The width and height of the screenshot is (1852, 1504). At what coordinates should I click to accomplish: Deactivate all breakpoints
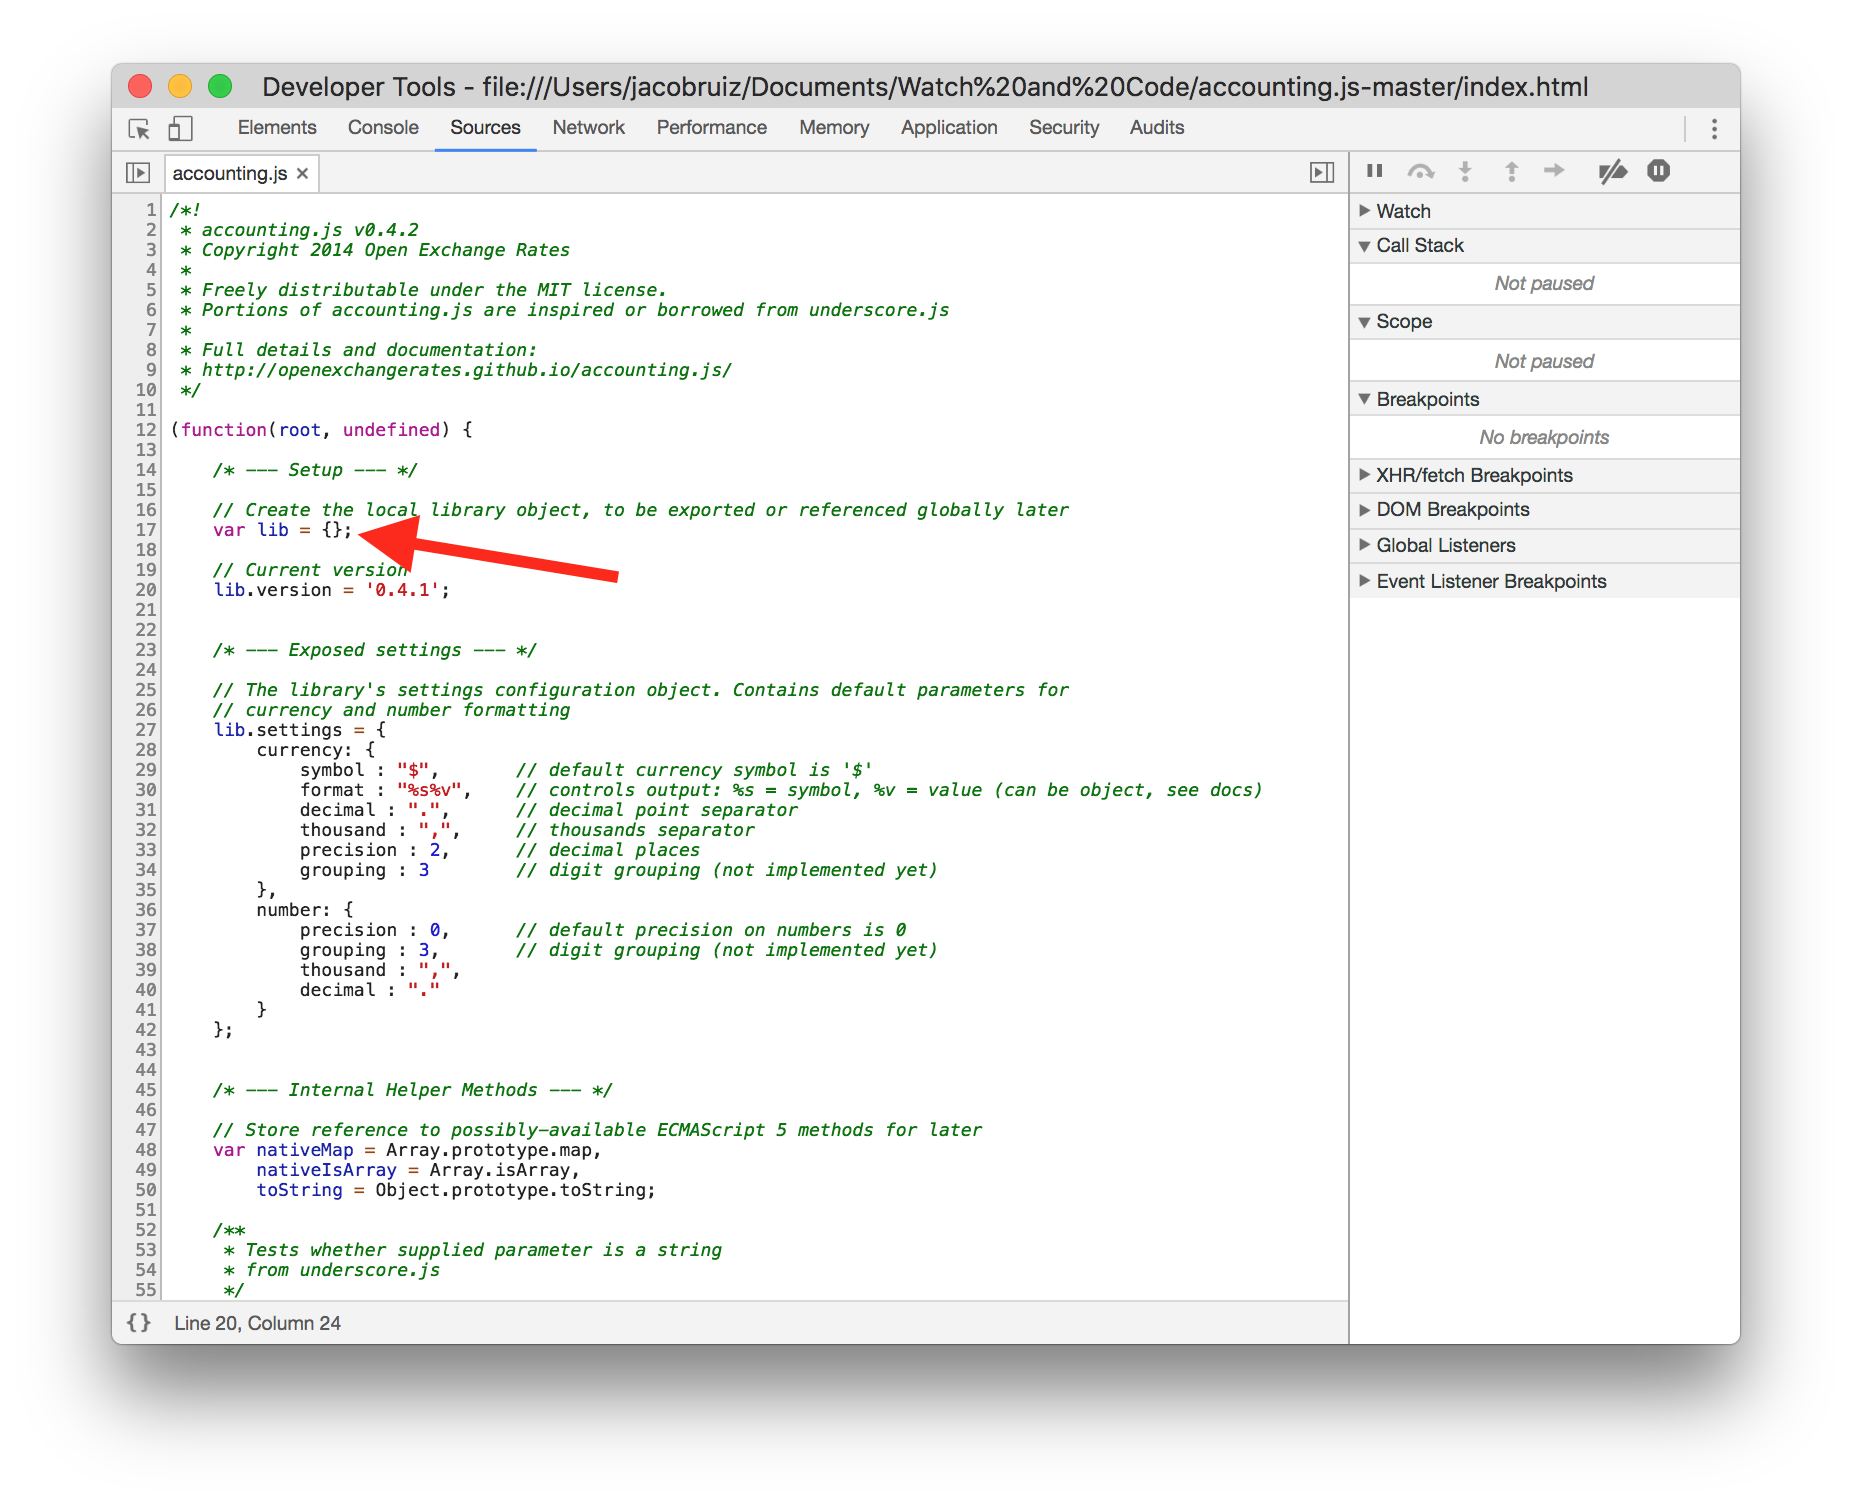click(x=1612, y=171)
